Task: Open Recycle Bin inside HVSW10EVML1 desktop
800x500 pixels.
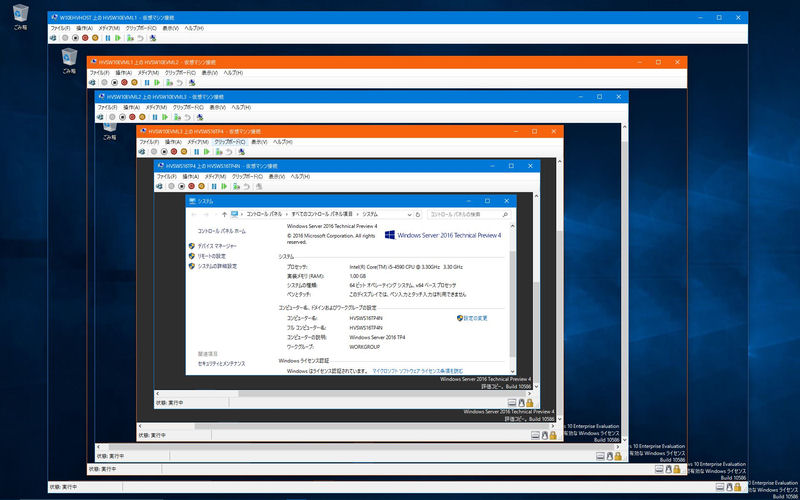Action: pos(69,61)
